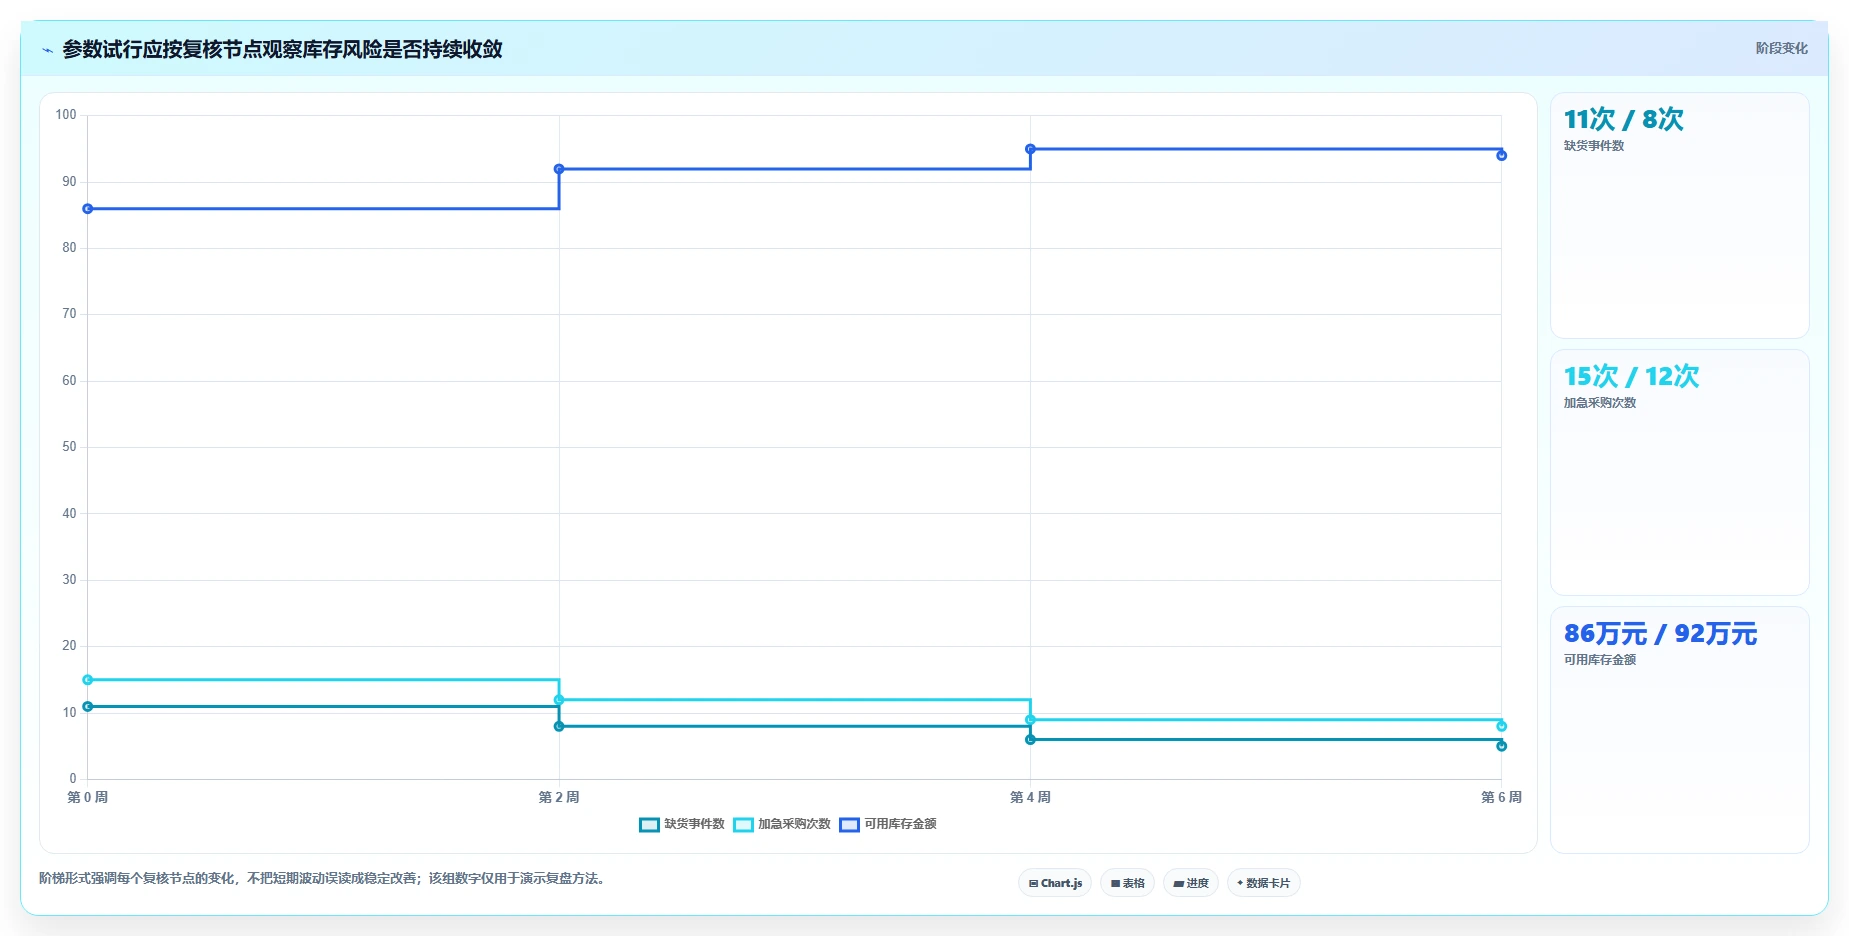This screenshot has width=1849, height=936.
Task: Click the 表格 tag button
Action: click(1127, 883)
